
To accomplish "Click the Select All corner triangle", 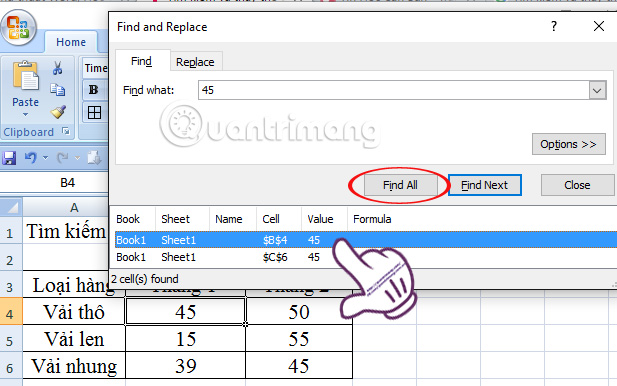I will point(11,207).
